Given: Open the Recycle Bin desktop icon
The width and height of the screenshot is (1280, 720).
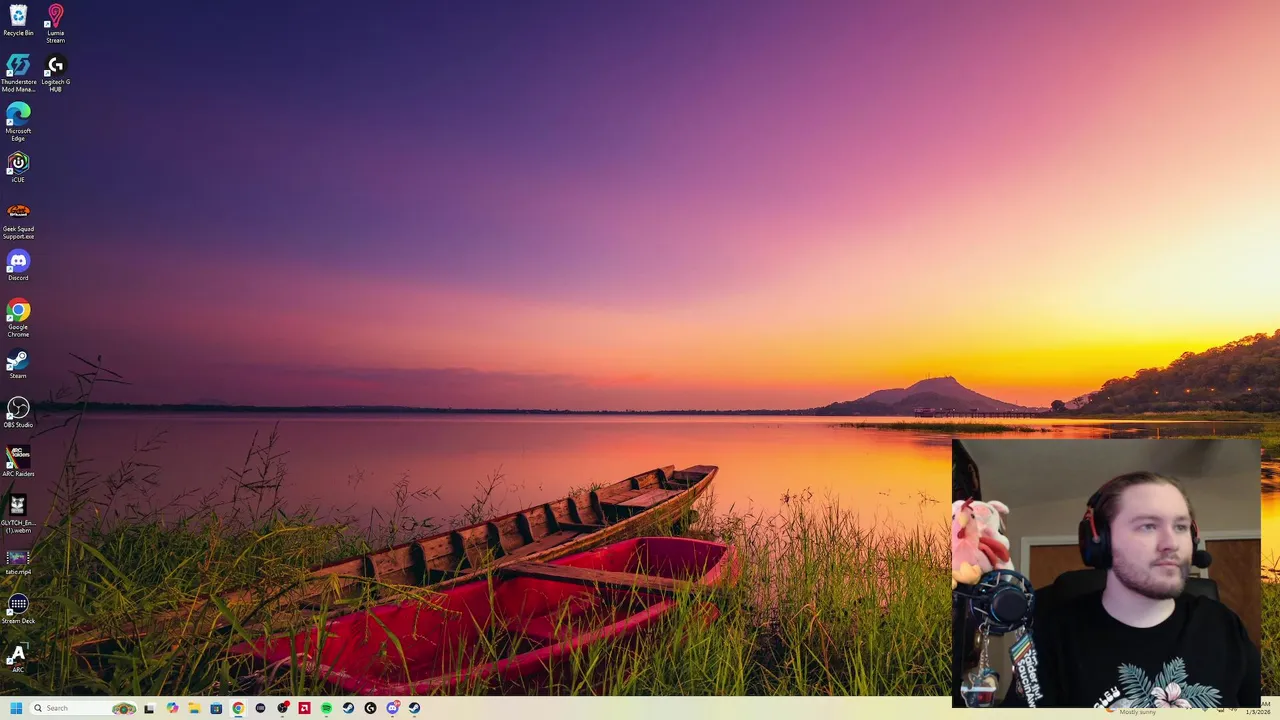Looking at the screenshot, I should click(18, 20).
